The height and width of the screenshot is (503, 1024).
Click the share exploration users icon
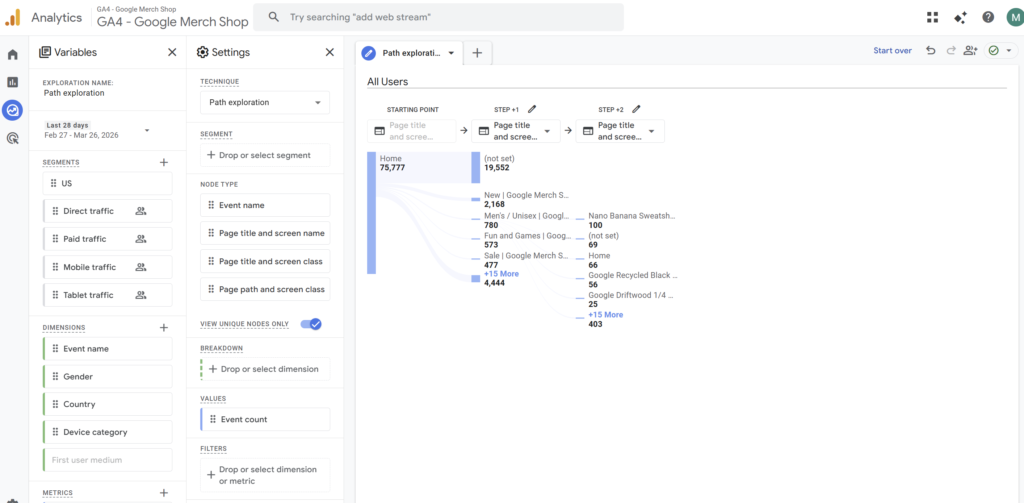coord(970,51)
